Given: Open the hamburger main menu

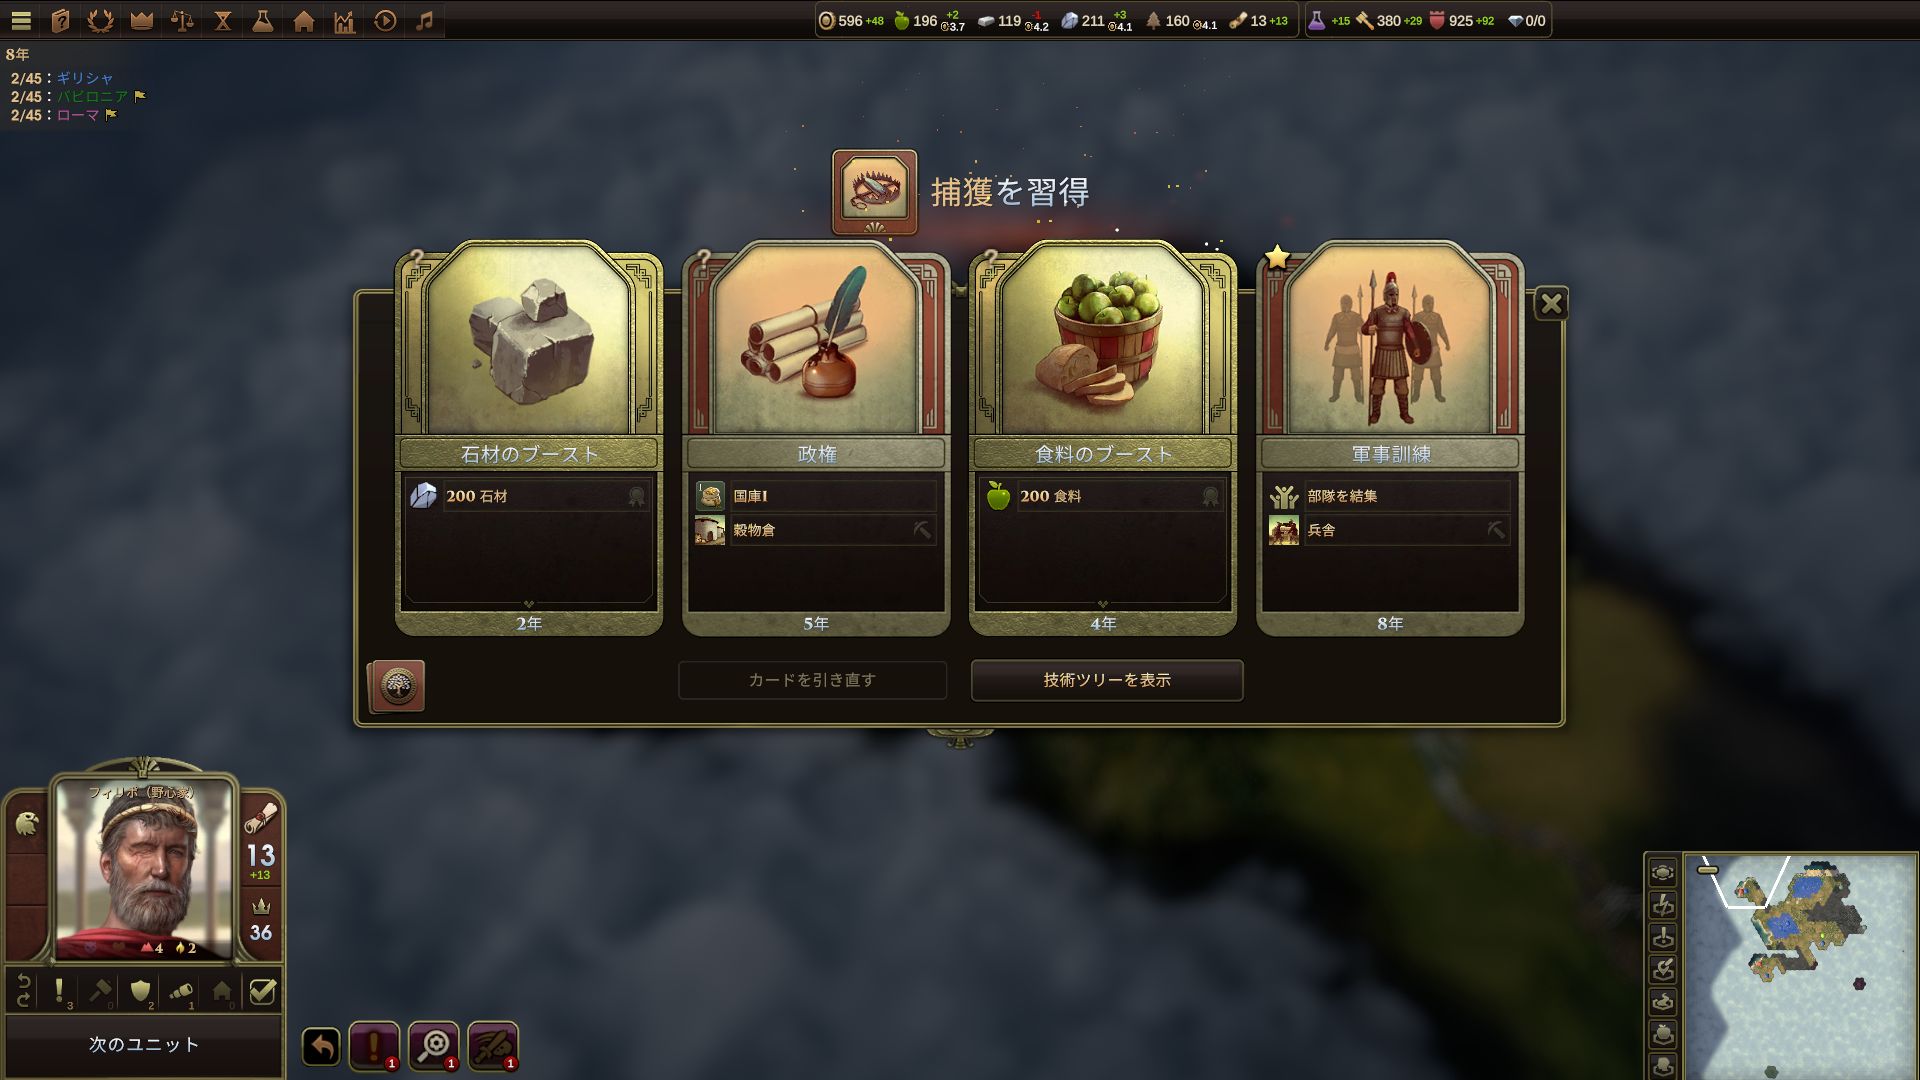Looking at the screenshot, I should [21, 20].
